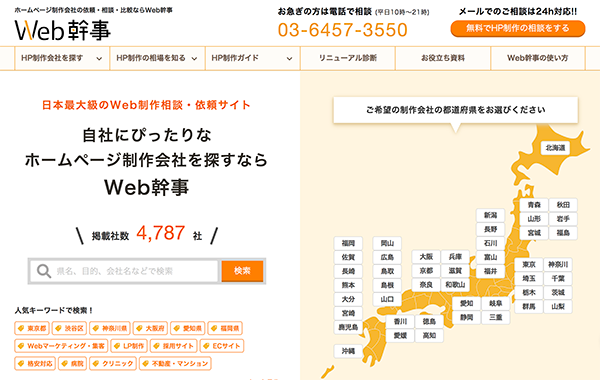This screenshot has height=380, width=600.
Task: Select 山梨 prefecture button
Action: point(558,307)
